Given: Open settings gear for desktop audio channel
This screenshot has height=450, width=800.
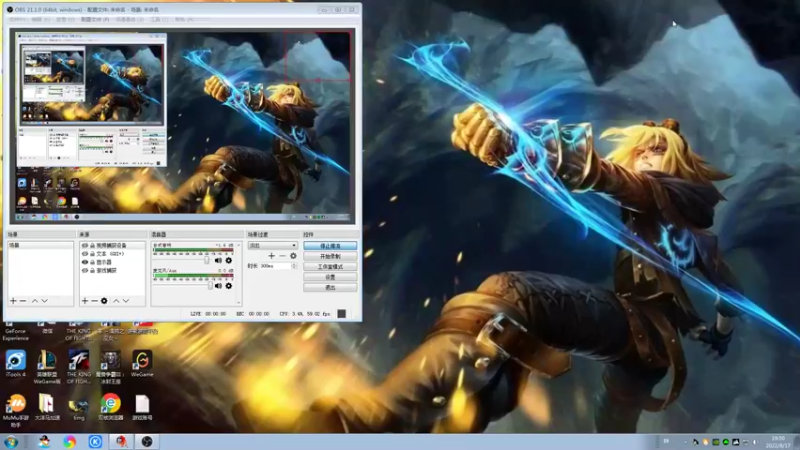Looking at the screenshot, I should 229,261.
